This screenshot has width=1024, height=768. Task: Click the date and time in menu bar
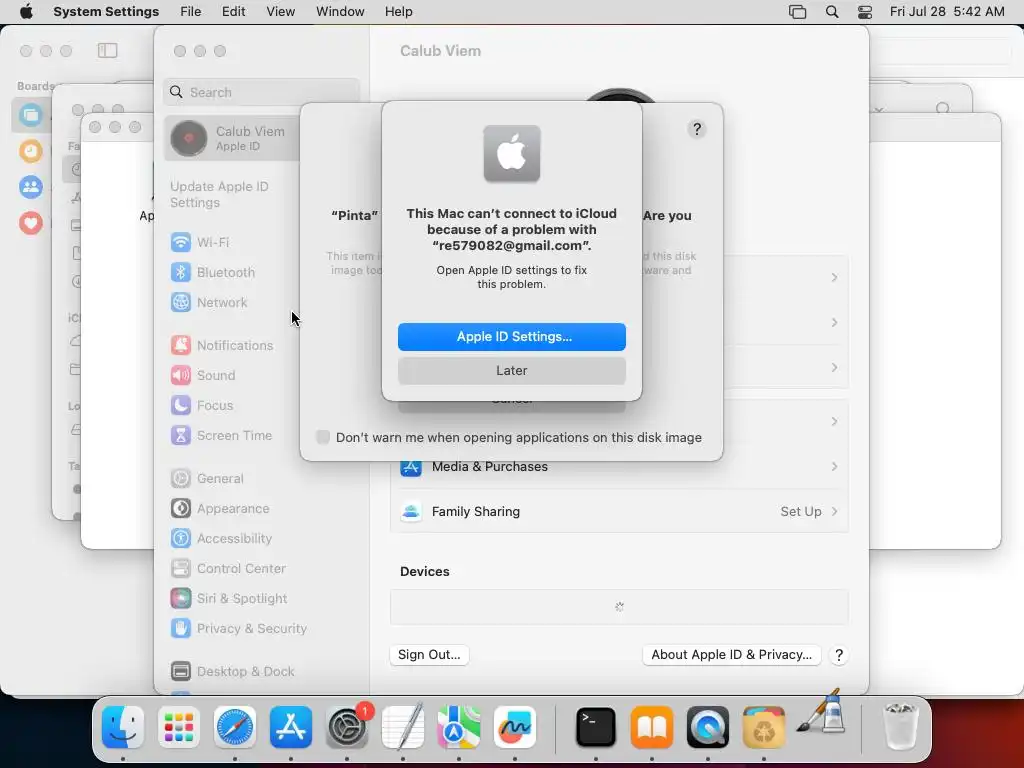pos(947,12)
